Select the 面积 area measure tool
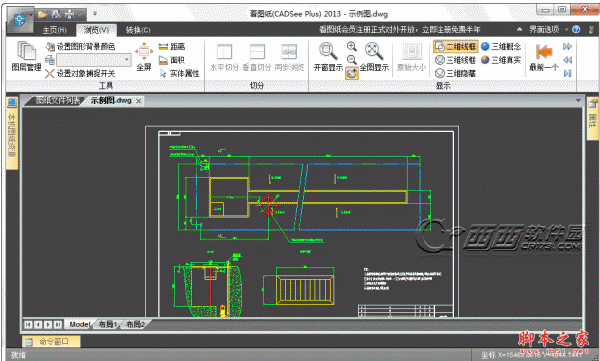The width and height of the screenshot is (600, 361). [x=172, y=60]
